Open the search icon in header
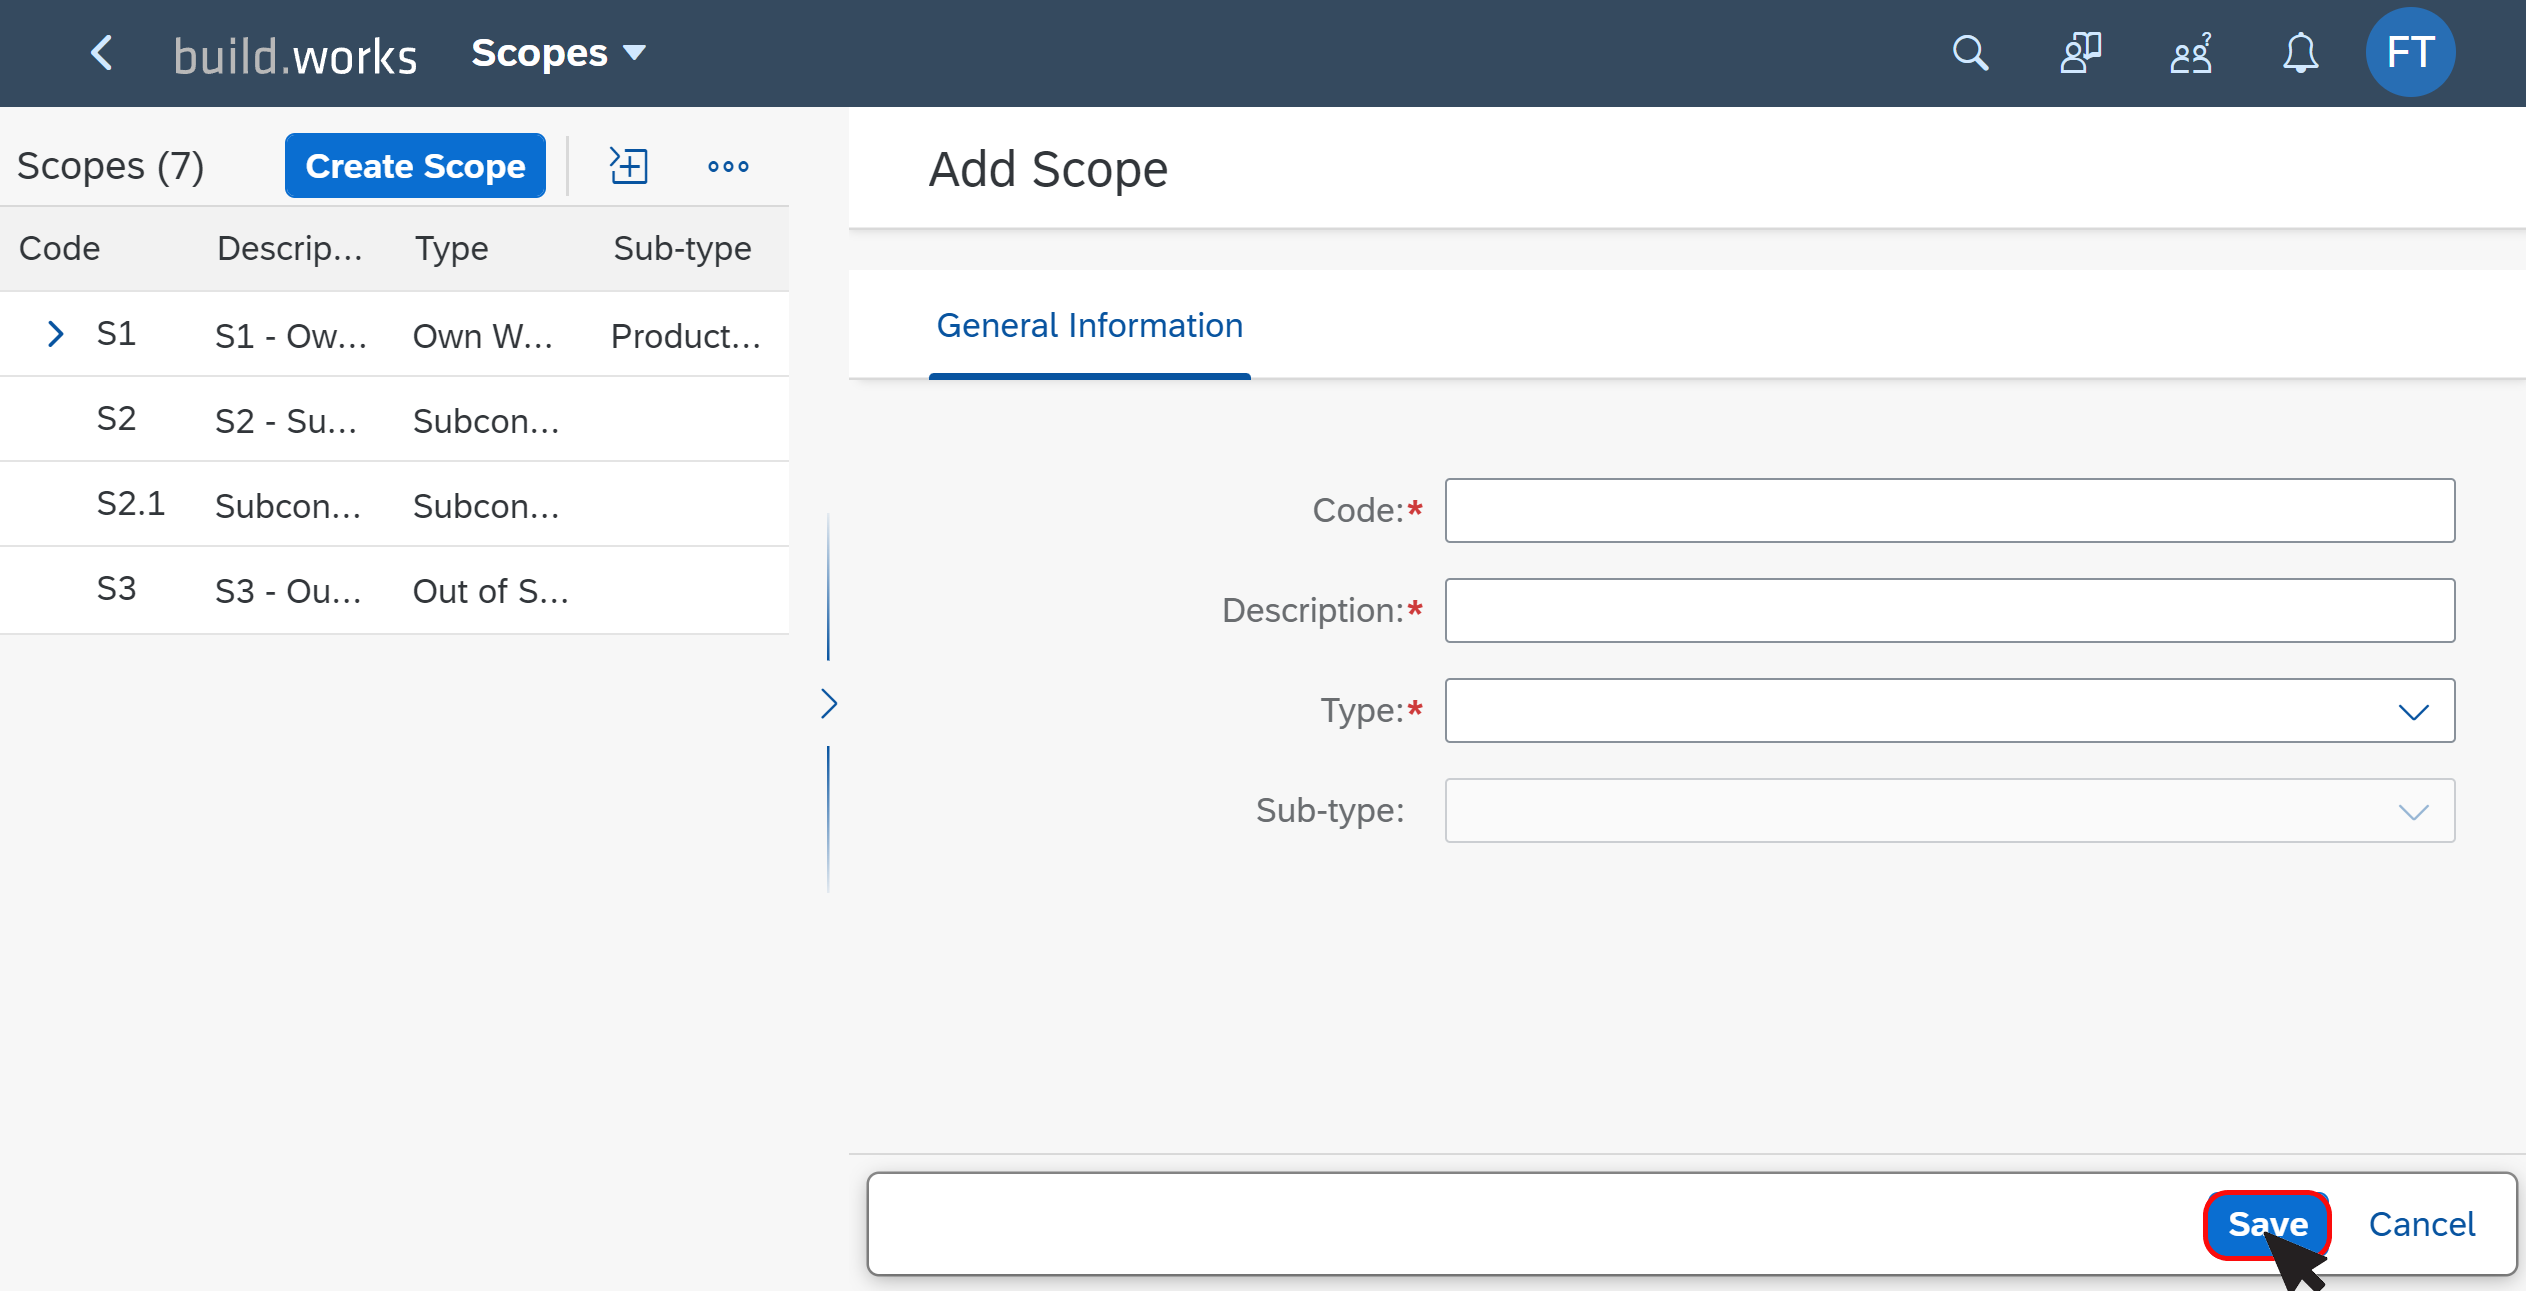Viewport: 2526px width, 1291px height. [x=1970, y=53]
